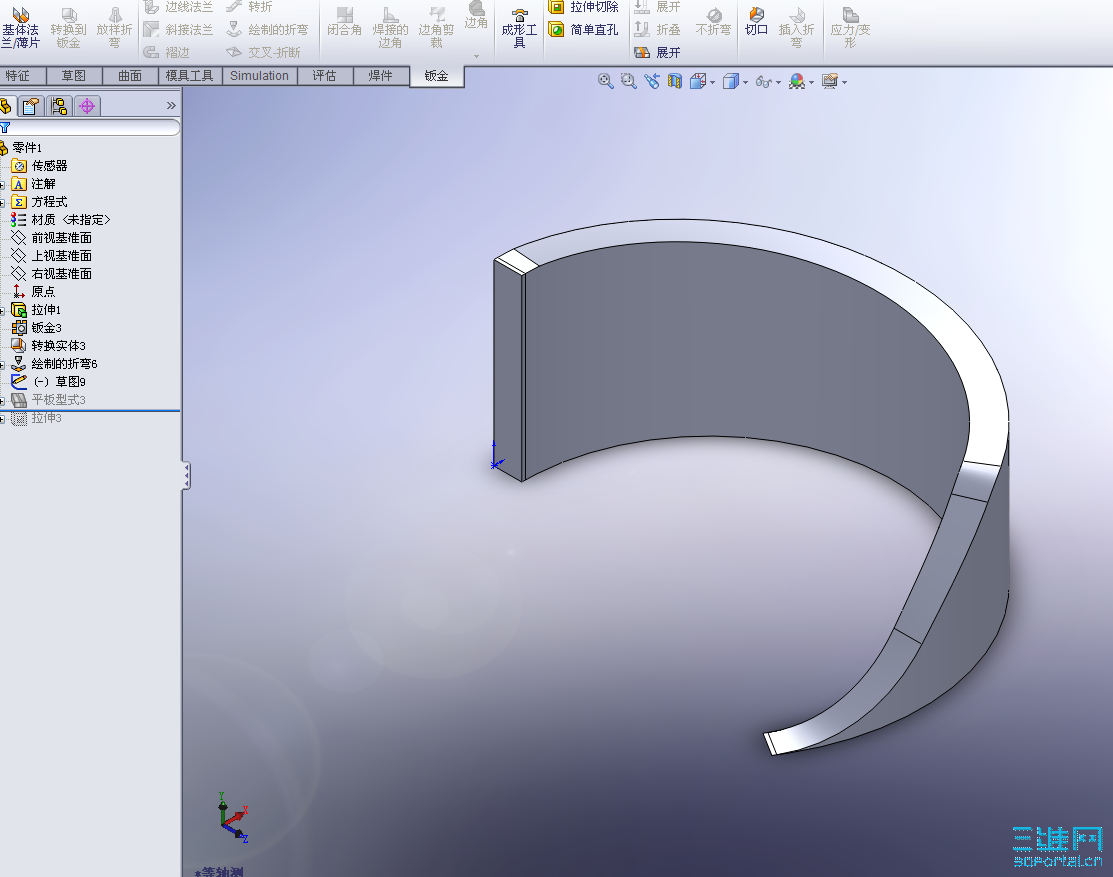Select the 钣金 (Sheet Metal) tab

coord(437,76)
